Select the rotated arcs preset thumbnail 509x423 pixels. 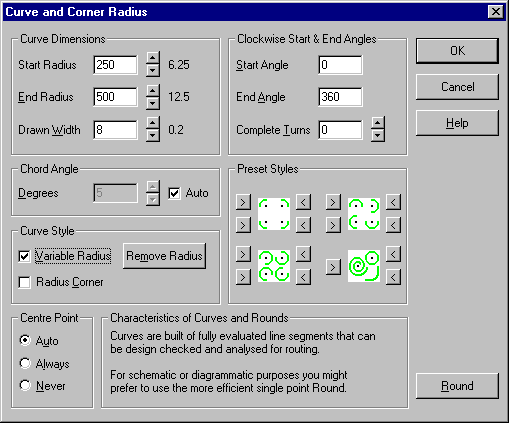364,214
